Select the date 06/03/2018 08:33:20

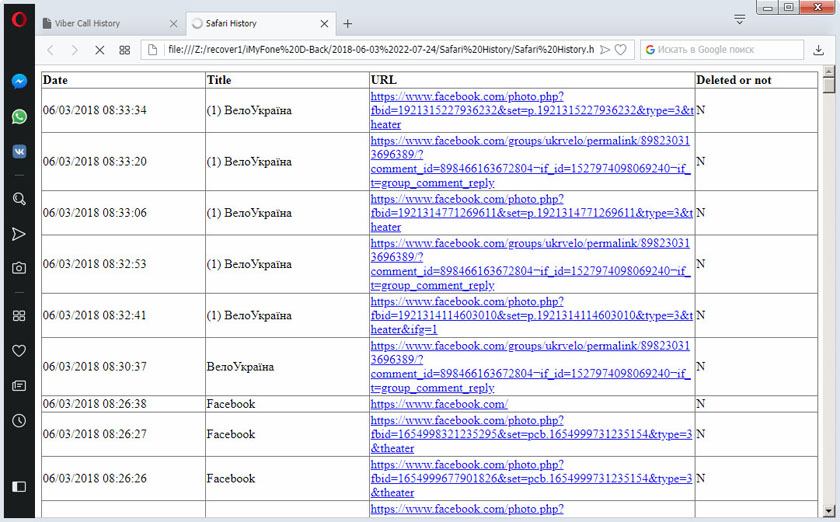95,161
